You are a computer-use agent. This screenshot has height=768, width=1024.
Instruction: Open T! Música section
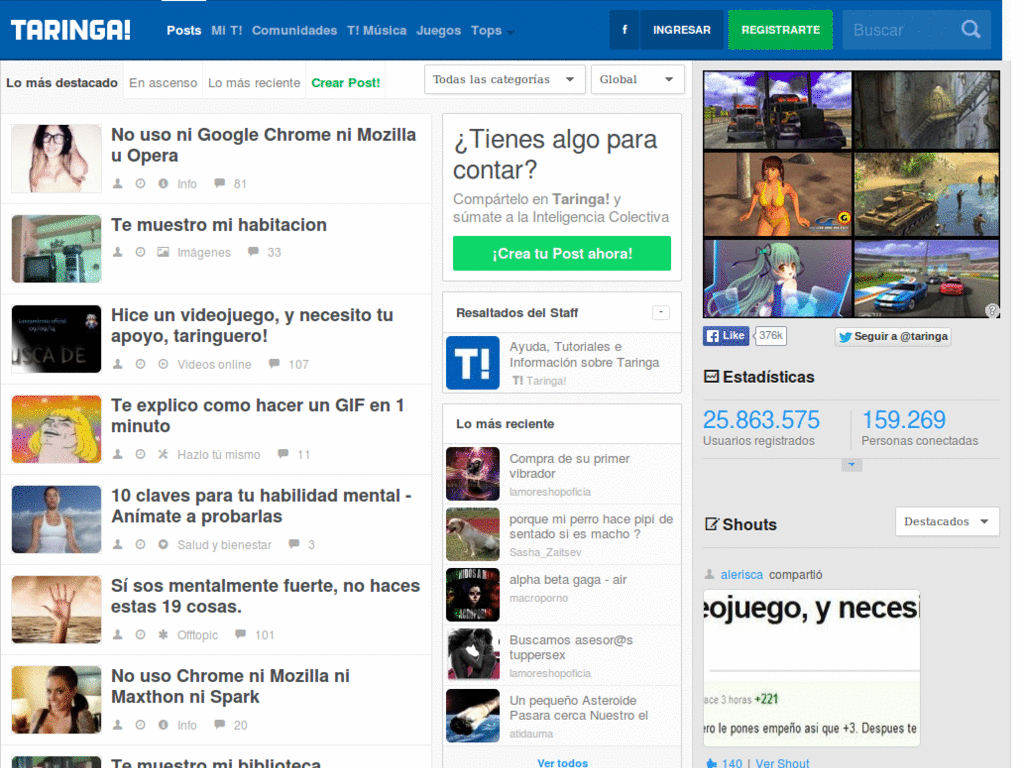(377, 30)
